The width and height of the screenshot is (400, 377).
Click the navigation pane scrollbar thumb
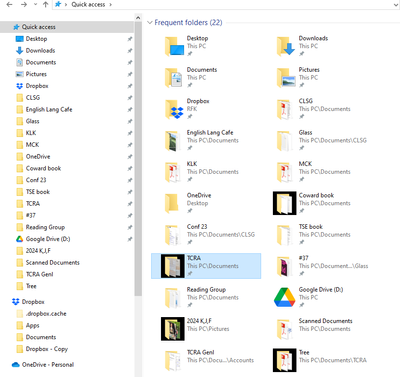[x=138, y=159]
